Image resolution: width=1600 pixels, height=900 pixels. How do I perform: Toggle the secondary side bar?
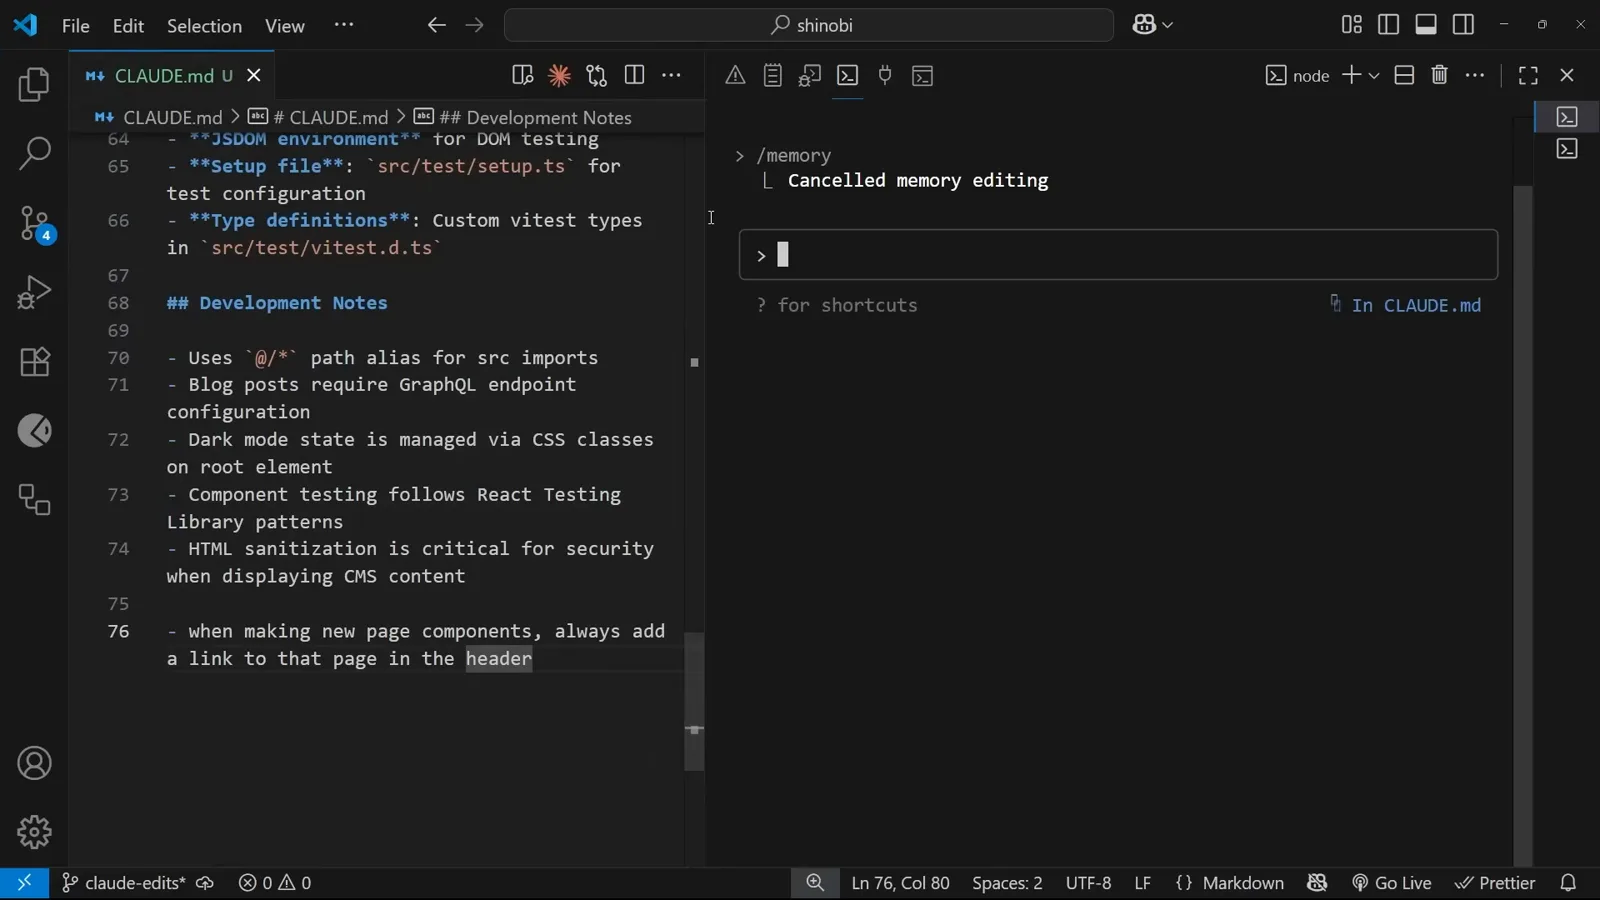pos(1463,25)
